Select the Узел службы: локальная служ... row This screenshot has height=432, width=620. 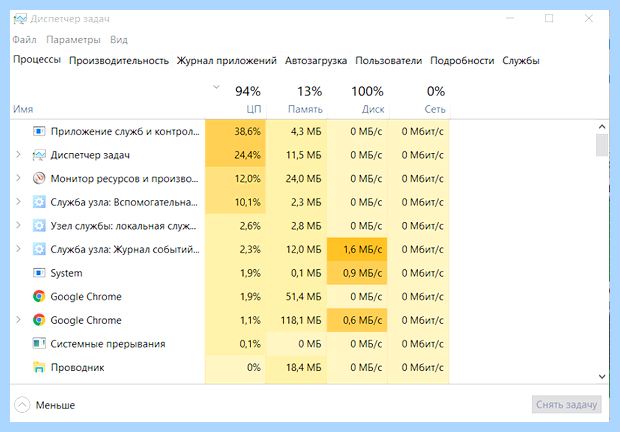123,226
